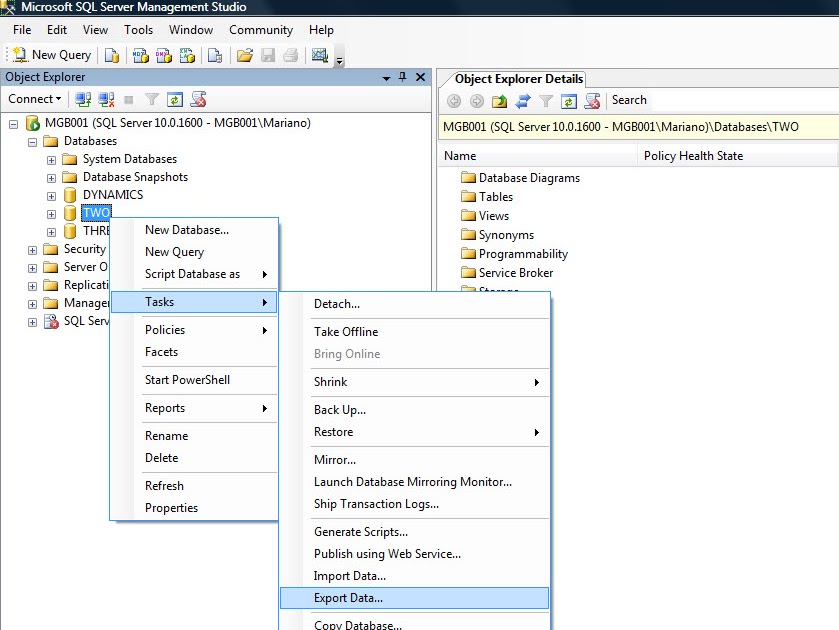Click Disconnect icon in Object Explorer
839x630 pixels.
pos(106,100)
